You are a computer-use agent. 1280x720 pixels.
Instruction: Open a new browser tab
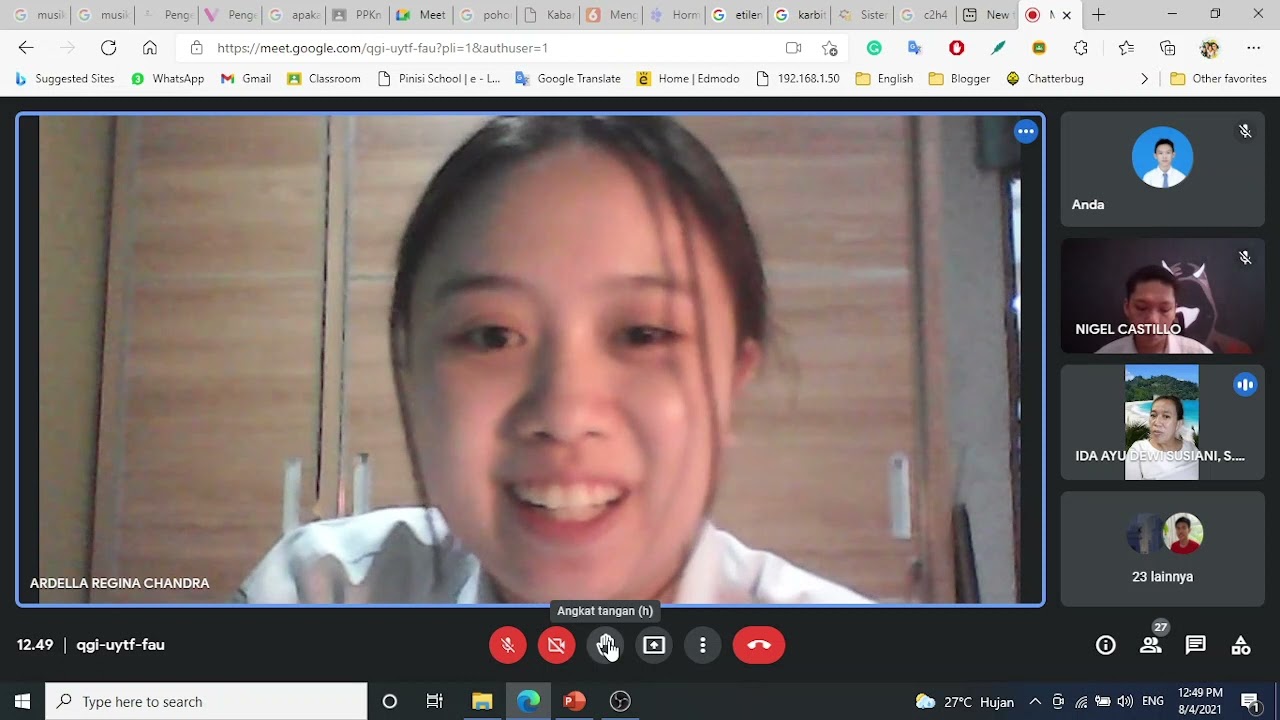(1098, 15)
